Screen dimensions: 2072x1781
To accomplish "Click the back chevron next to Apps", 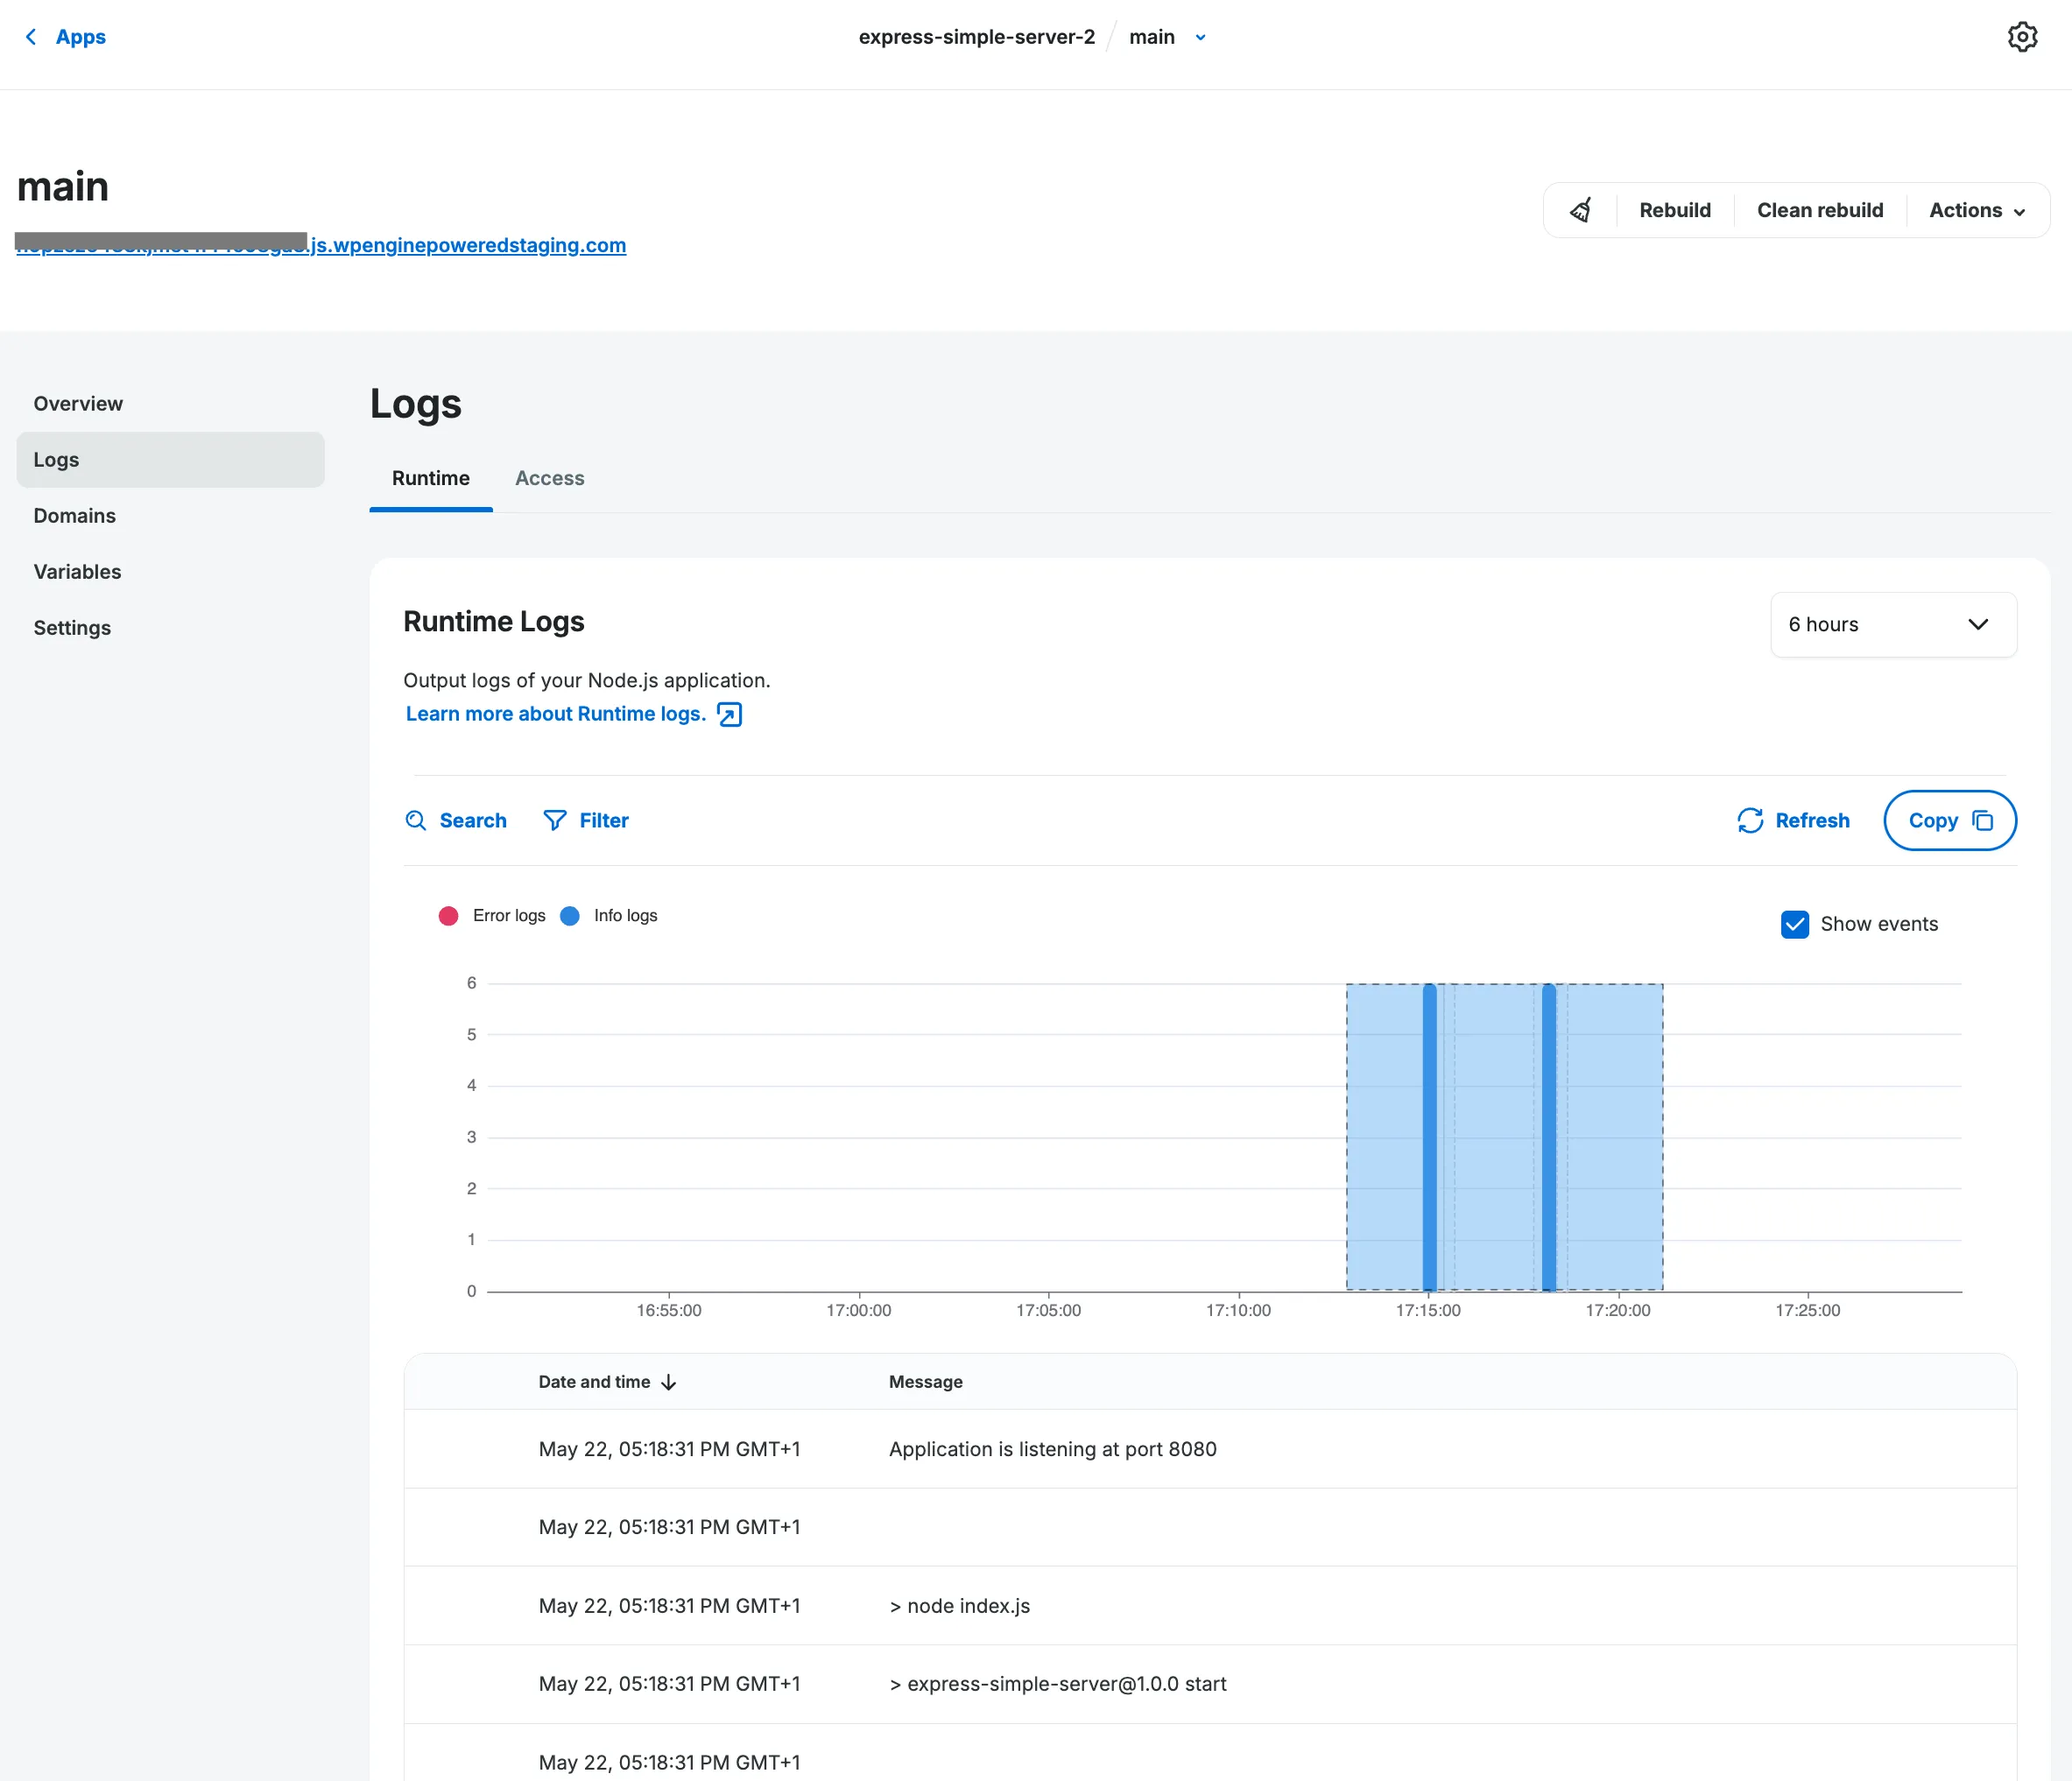I will [x=31, y=37].
